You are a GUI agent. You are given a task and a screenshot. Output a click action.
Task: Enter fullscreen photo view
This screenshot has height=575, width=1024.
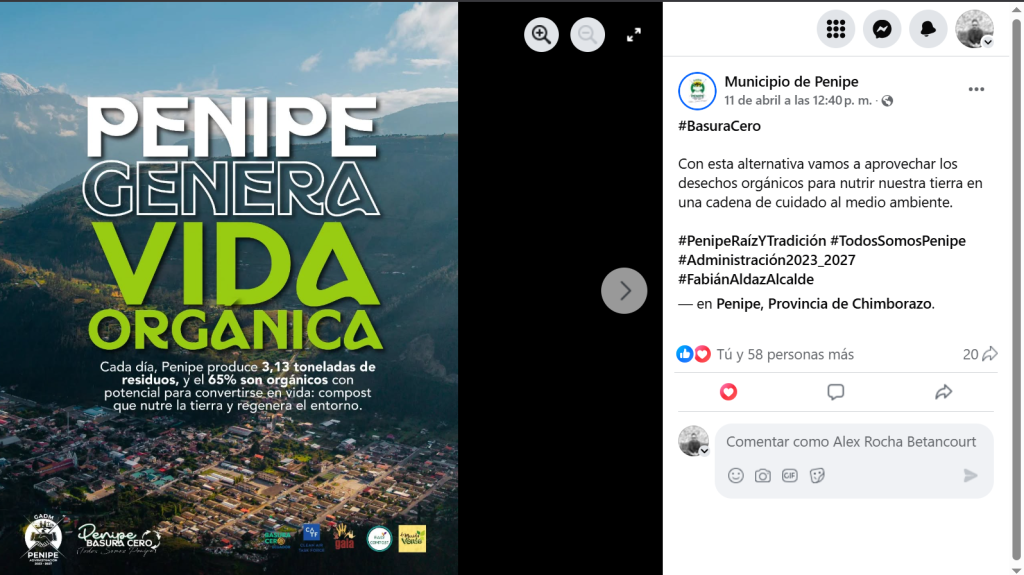tap(633, 35)
